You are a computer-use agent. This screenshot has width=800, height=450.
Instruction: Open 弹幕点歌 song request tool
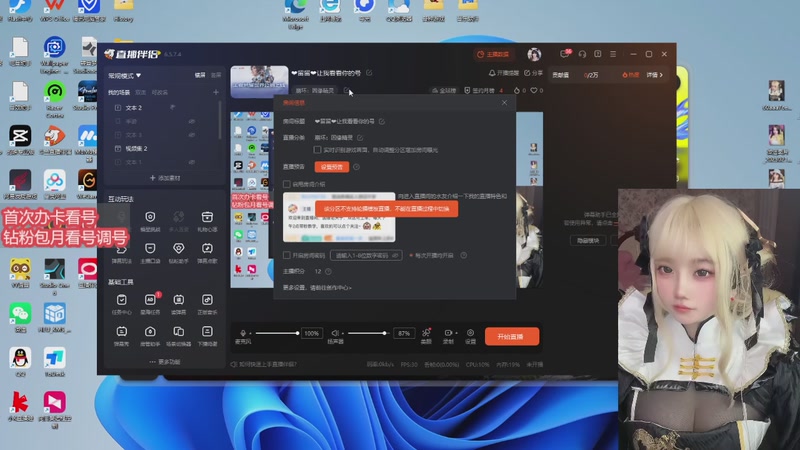[x=207, y=253]
